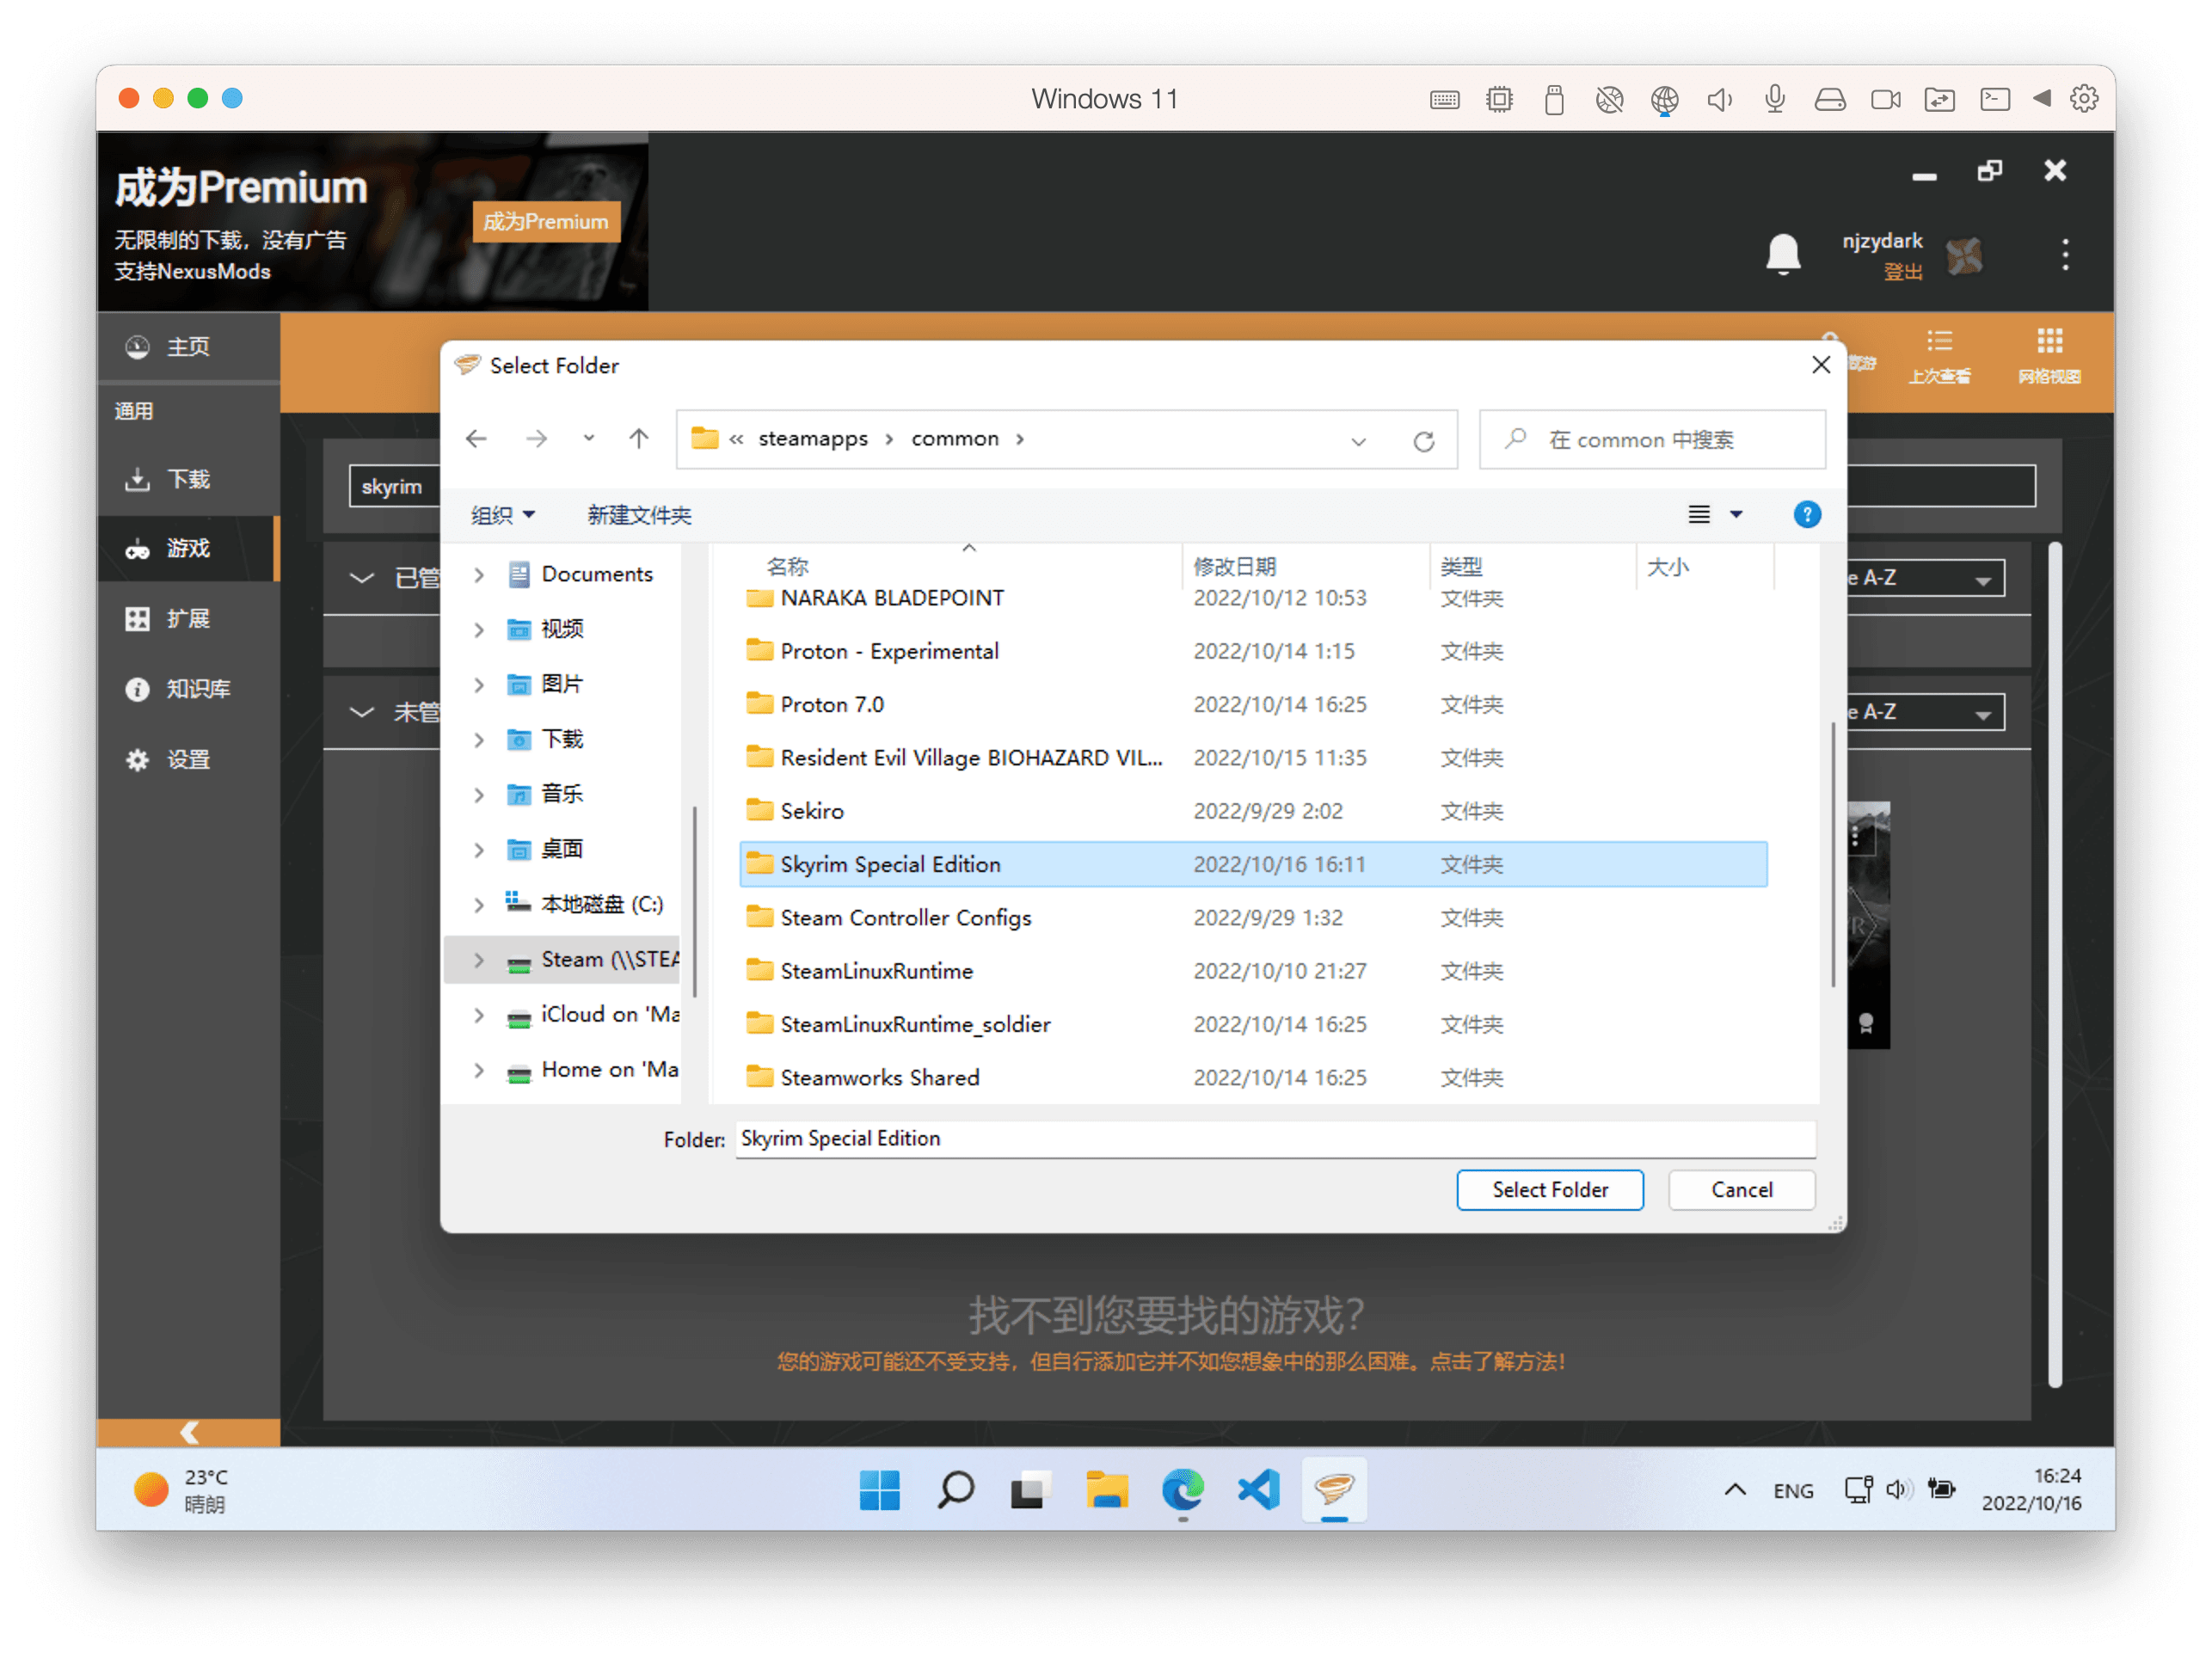The image size is (2212, 1658).
Task: Open taskbar Search
Action: tap(955, 1490)
